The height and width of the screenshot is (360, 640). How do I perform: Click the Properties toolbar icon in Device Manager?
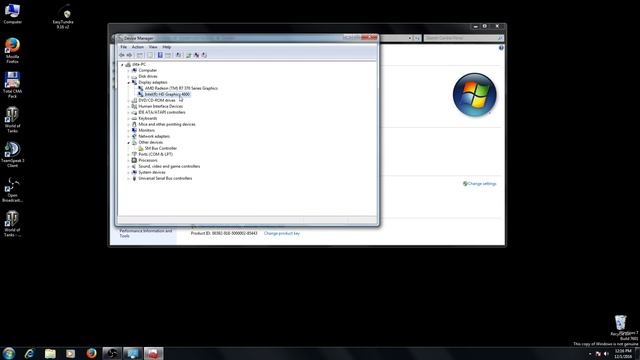click(150, 55)
